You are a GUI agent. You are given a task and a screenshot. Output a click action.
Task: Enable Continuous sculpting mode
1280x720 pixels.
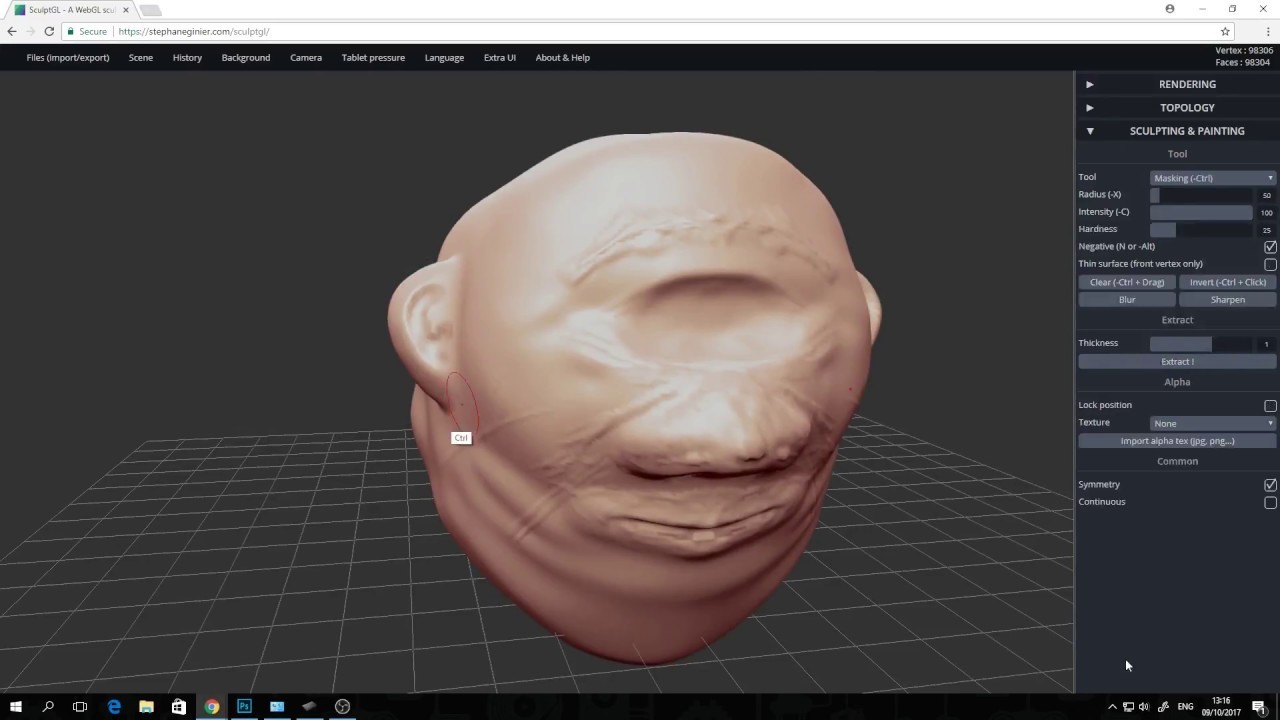pyautogui.click(x=1270, y=501)
